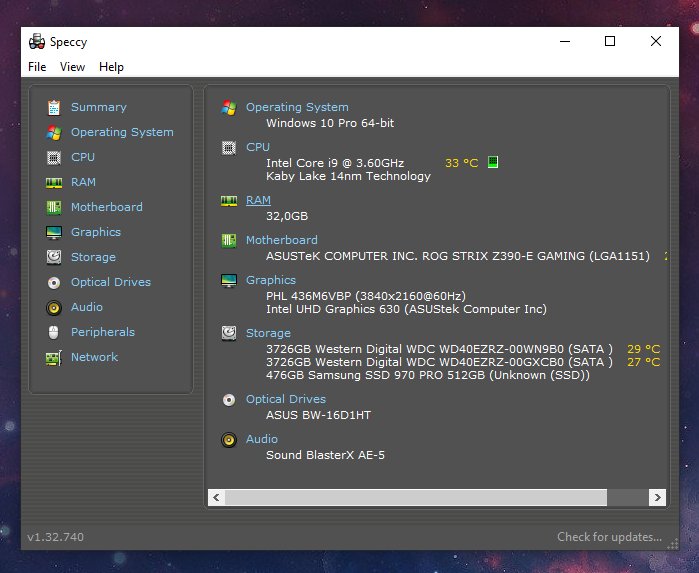
Task: Click the Storage drive icon in summary pane
Action: pyautogui.click(x=229, y=333)
